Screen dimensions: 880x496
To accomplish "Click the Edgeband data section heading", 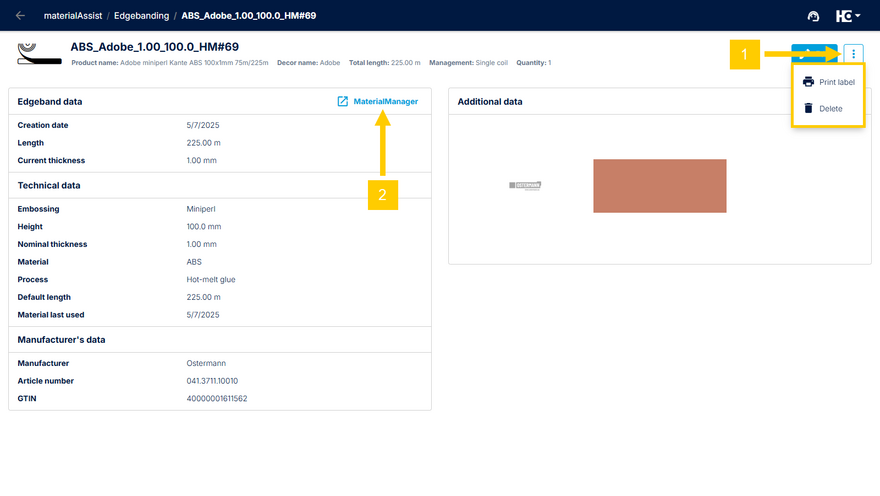I will [x=50, y=102].
